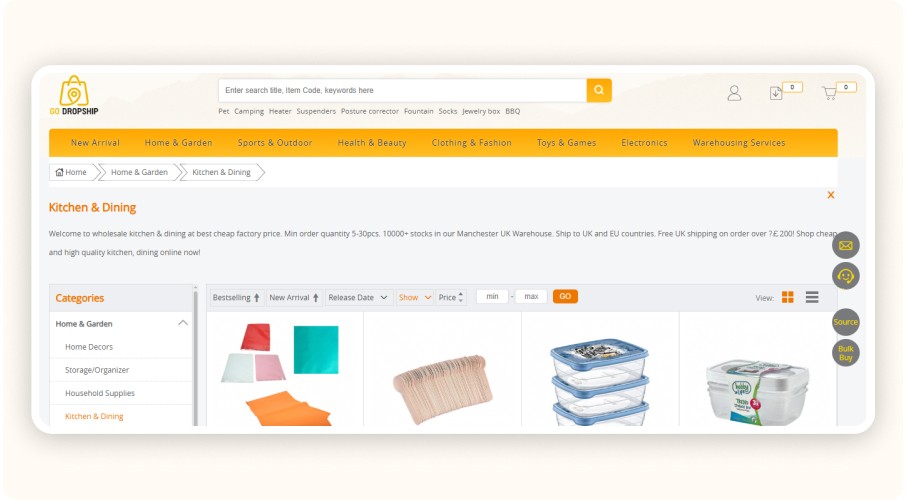Viewport: 907px width, 500px height.
Task: Click the max price input
Action: pyautogui.click(x=531, y=296)
